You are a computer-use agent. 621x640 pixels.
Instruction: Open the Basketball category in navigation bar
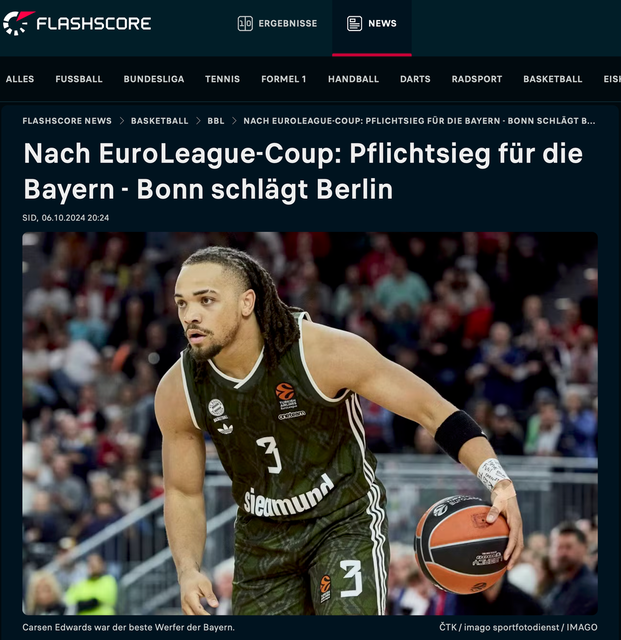tap(553, 79)
